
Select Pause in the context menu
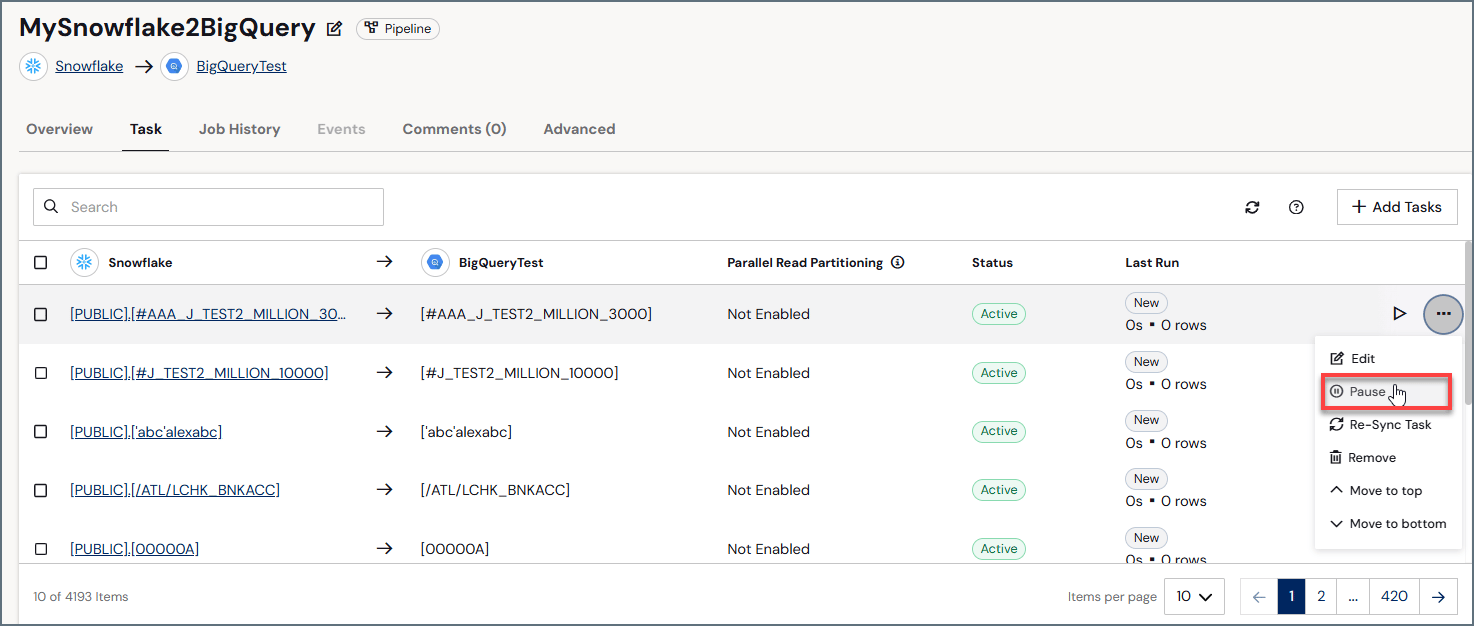pyautogui.click(x=1386, y=391)
